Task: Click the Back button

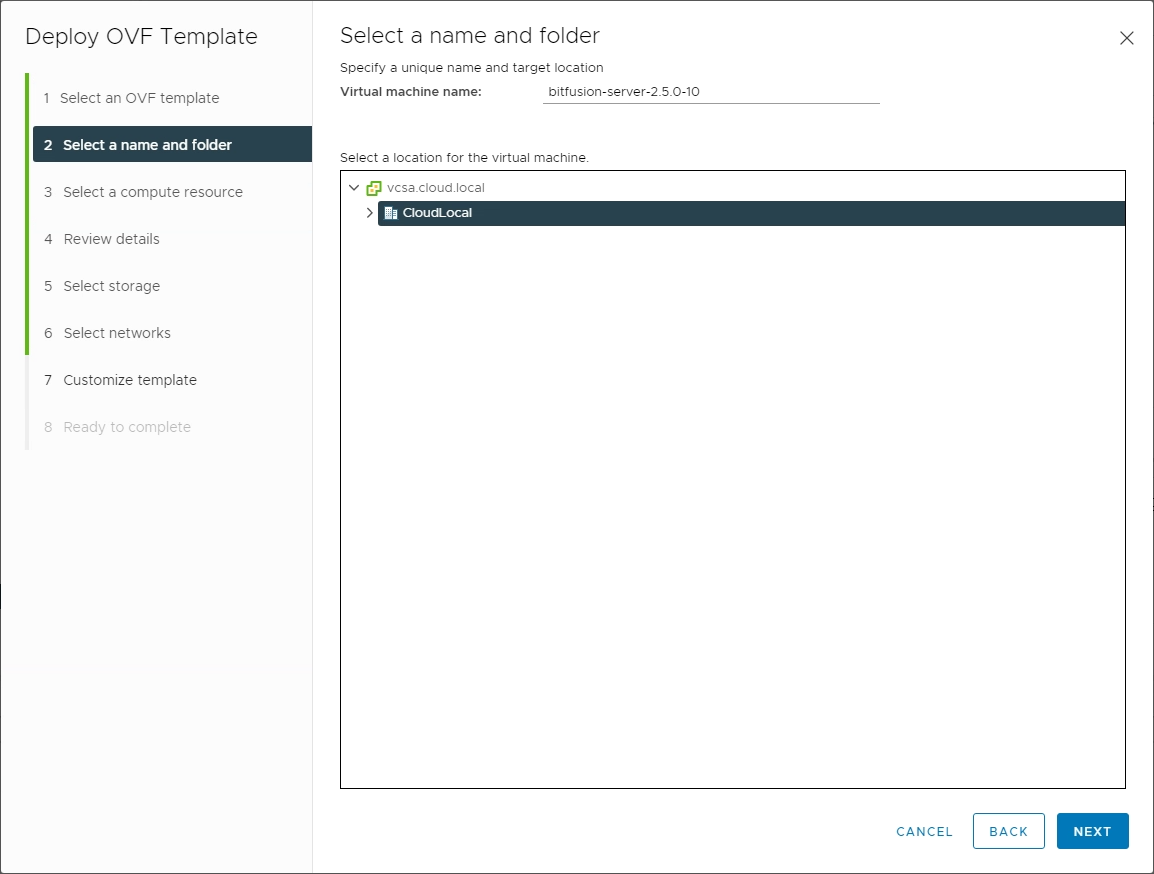Action: [x=1008, y=831]
